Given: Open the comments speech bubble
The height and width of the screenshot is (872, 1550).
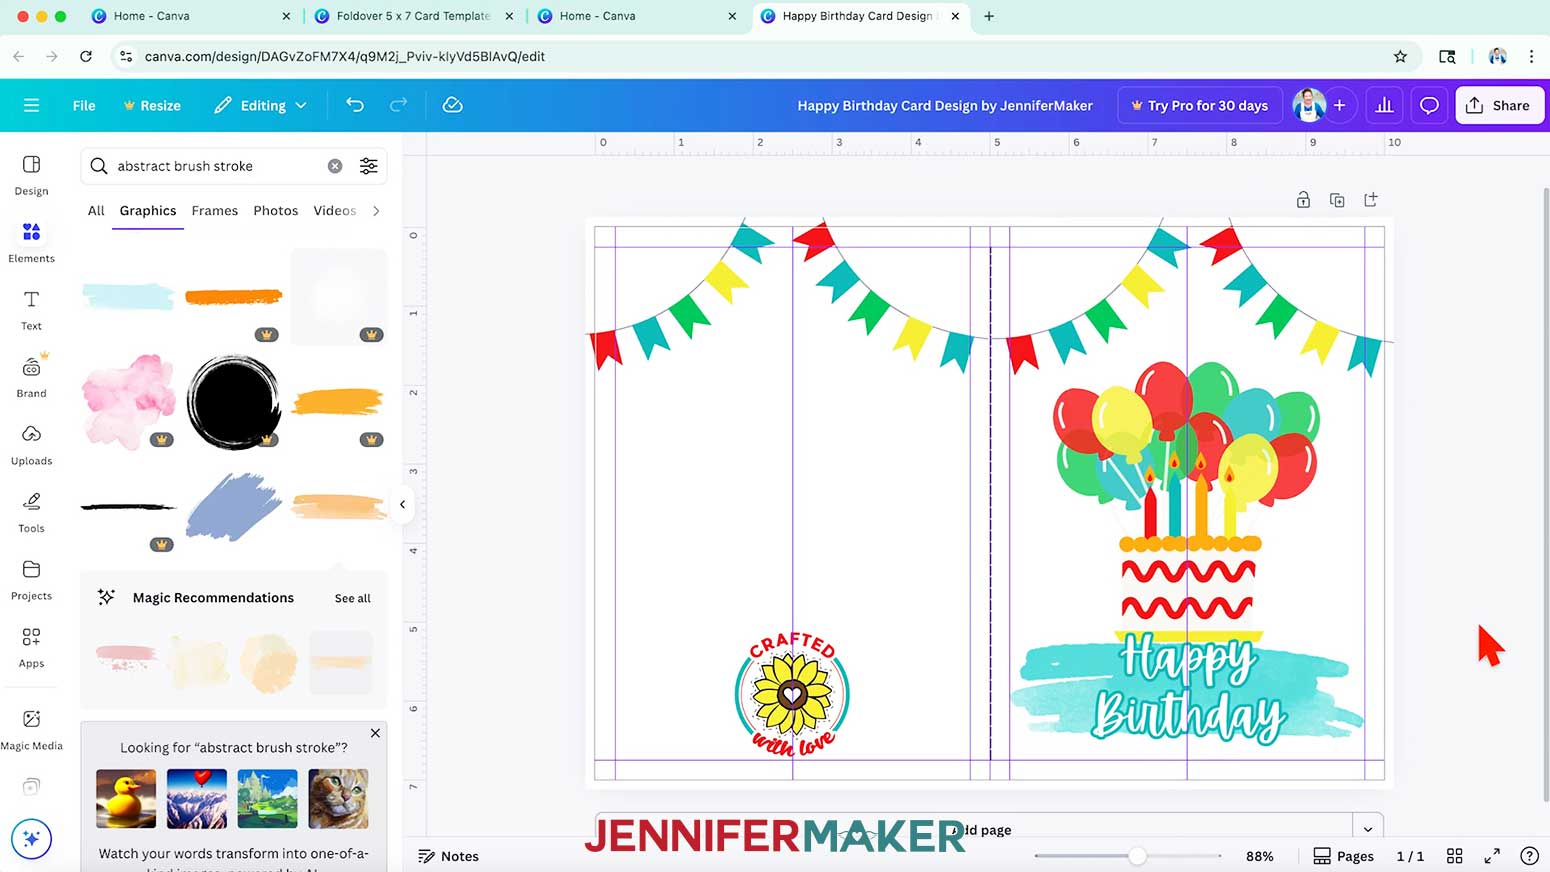Looking at the screenshot, I should point(1429,105).
